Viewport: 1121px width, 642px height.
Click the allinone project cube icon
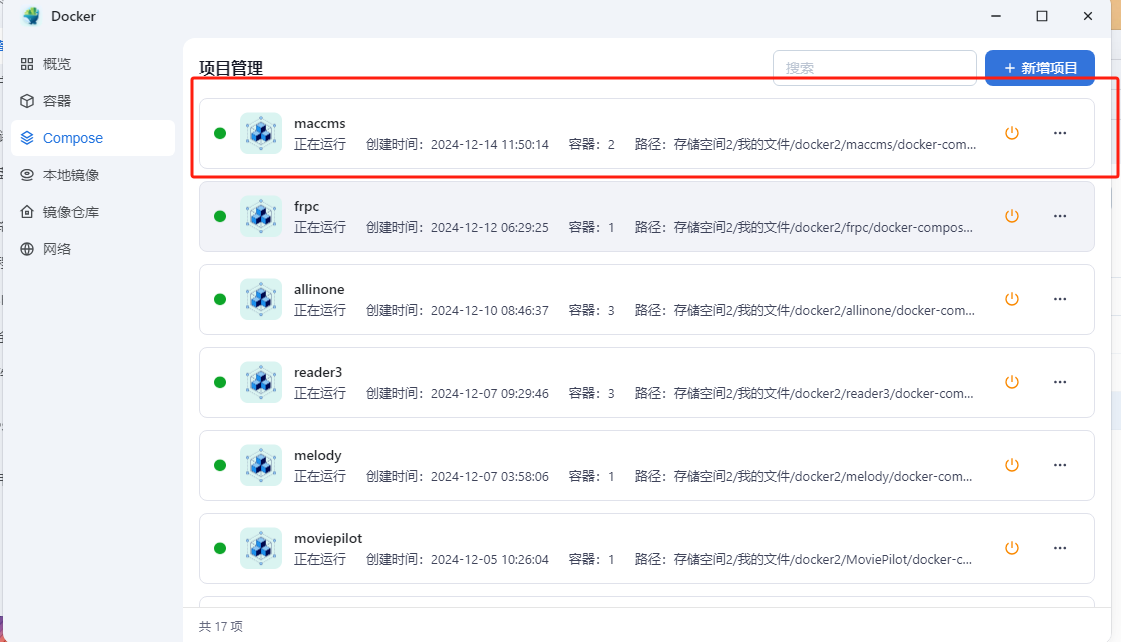coord(261,299)
